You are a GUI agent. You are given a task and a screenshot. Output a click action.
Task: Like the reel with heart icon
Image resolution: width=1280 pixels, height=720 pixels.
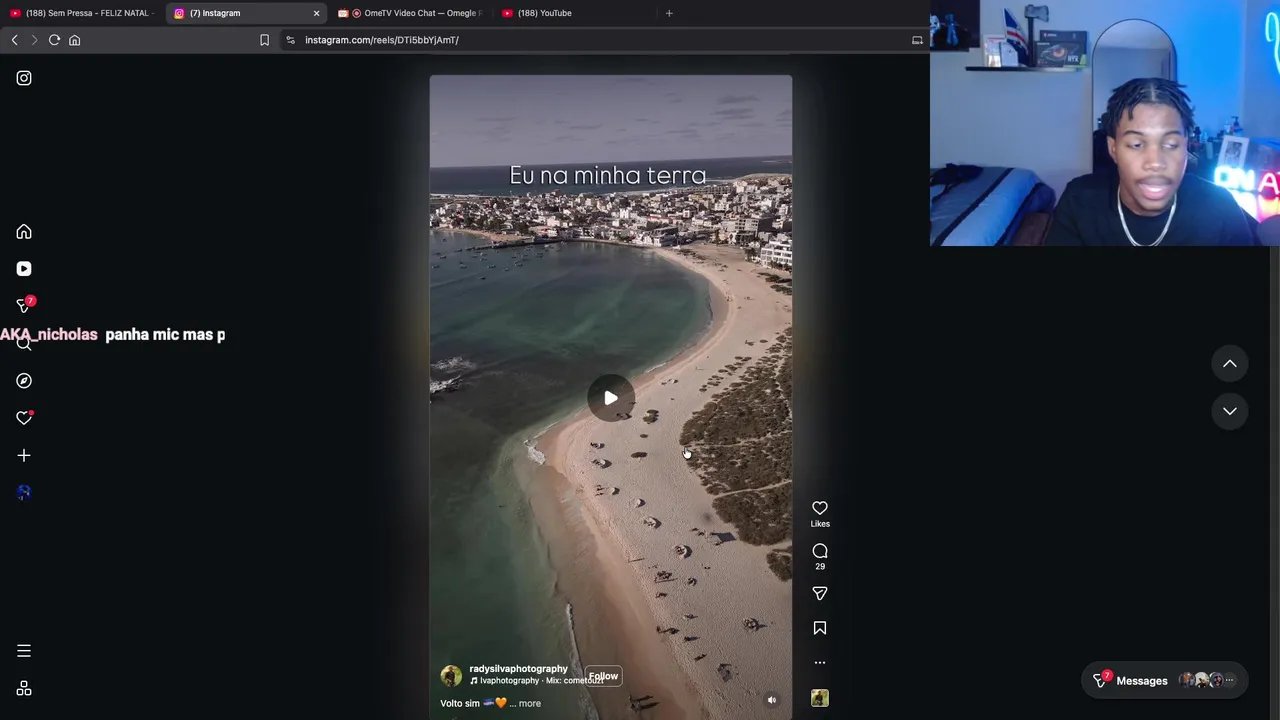pyautogui.click(x=820, y=508)
